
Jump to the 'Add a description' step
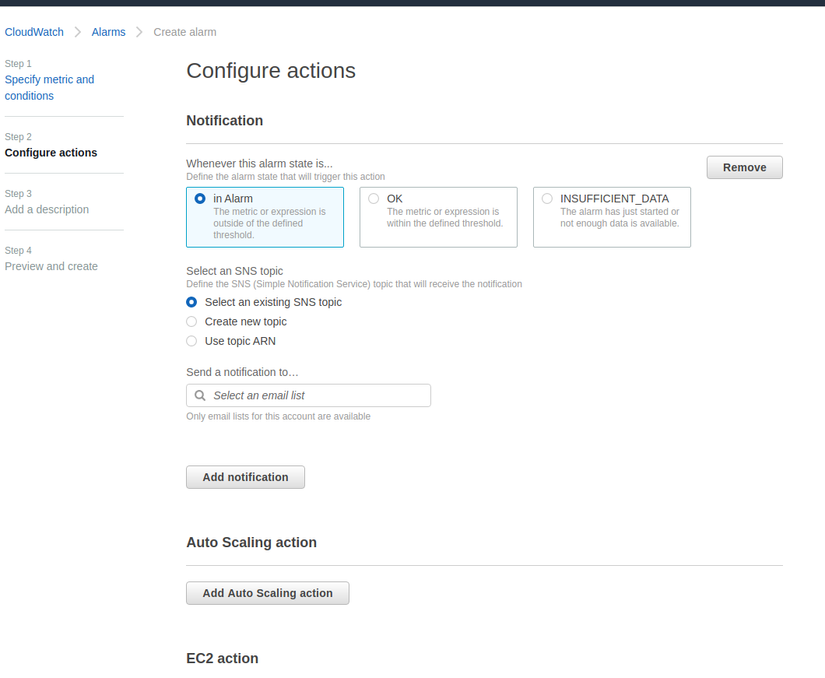[47, 210]
